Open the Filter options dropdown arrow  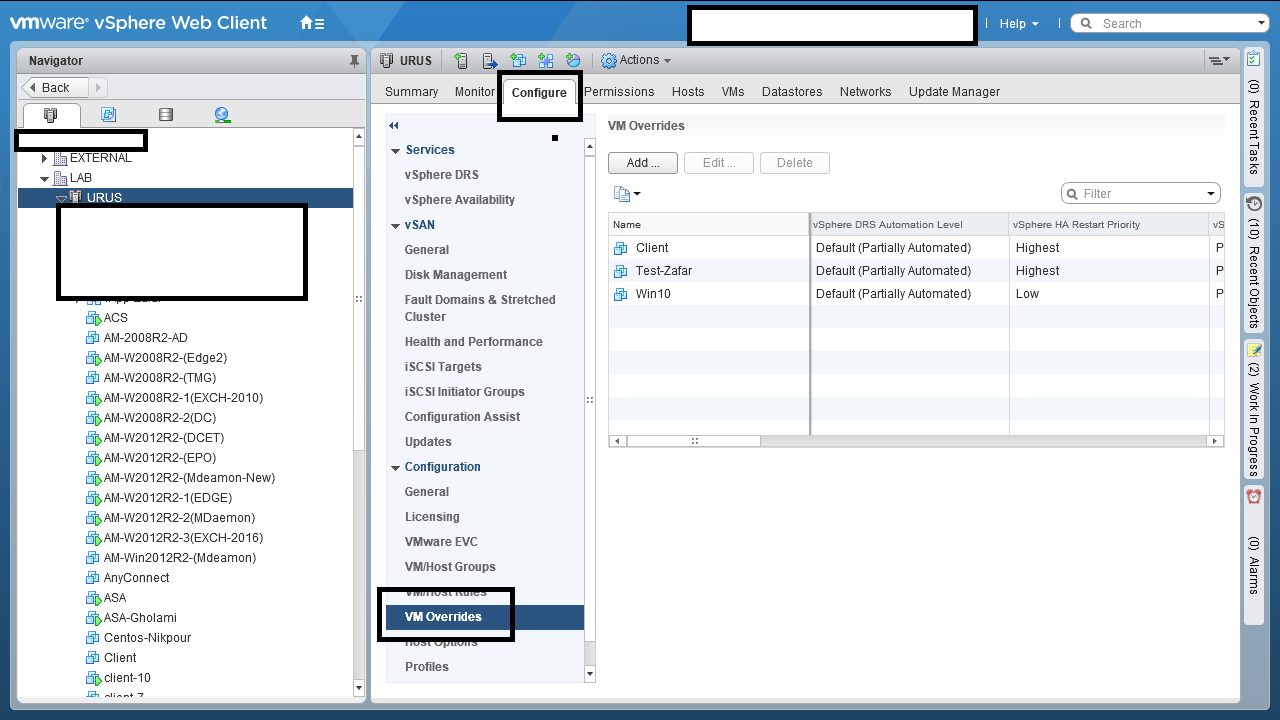coord(1211,194)
